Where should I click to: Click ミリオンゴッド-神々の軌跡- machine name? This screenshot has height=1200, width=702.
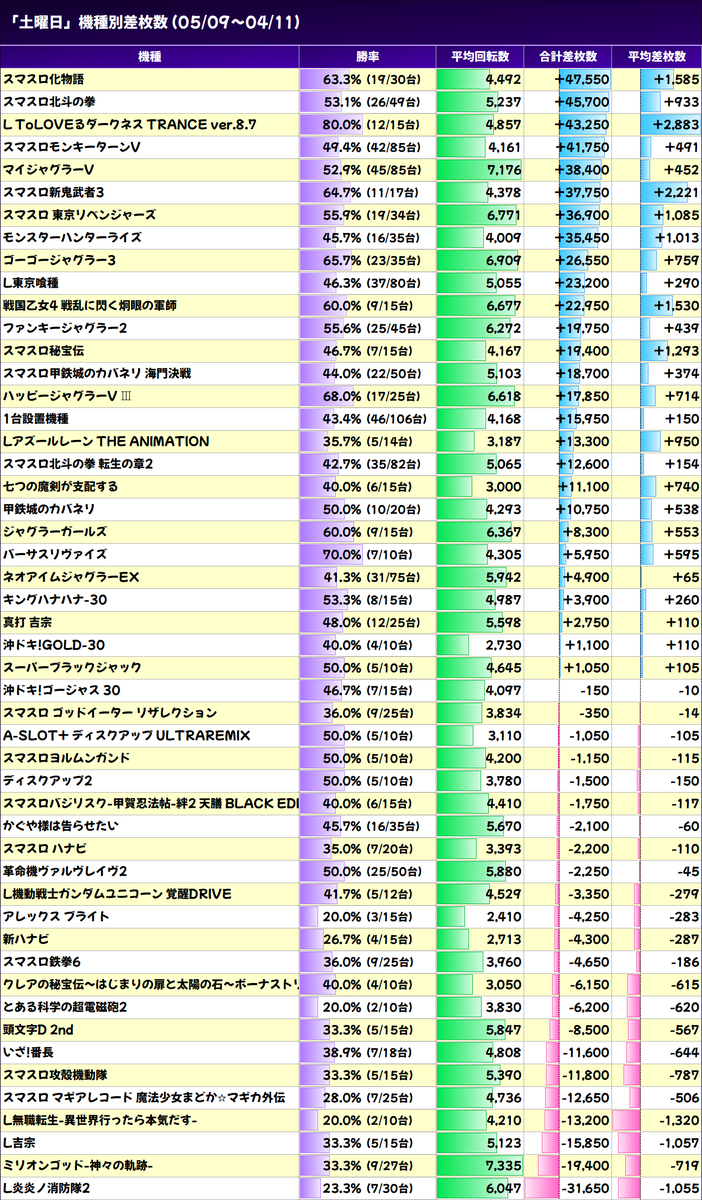pyautogui.click(x=78, y=1165)
